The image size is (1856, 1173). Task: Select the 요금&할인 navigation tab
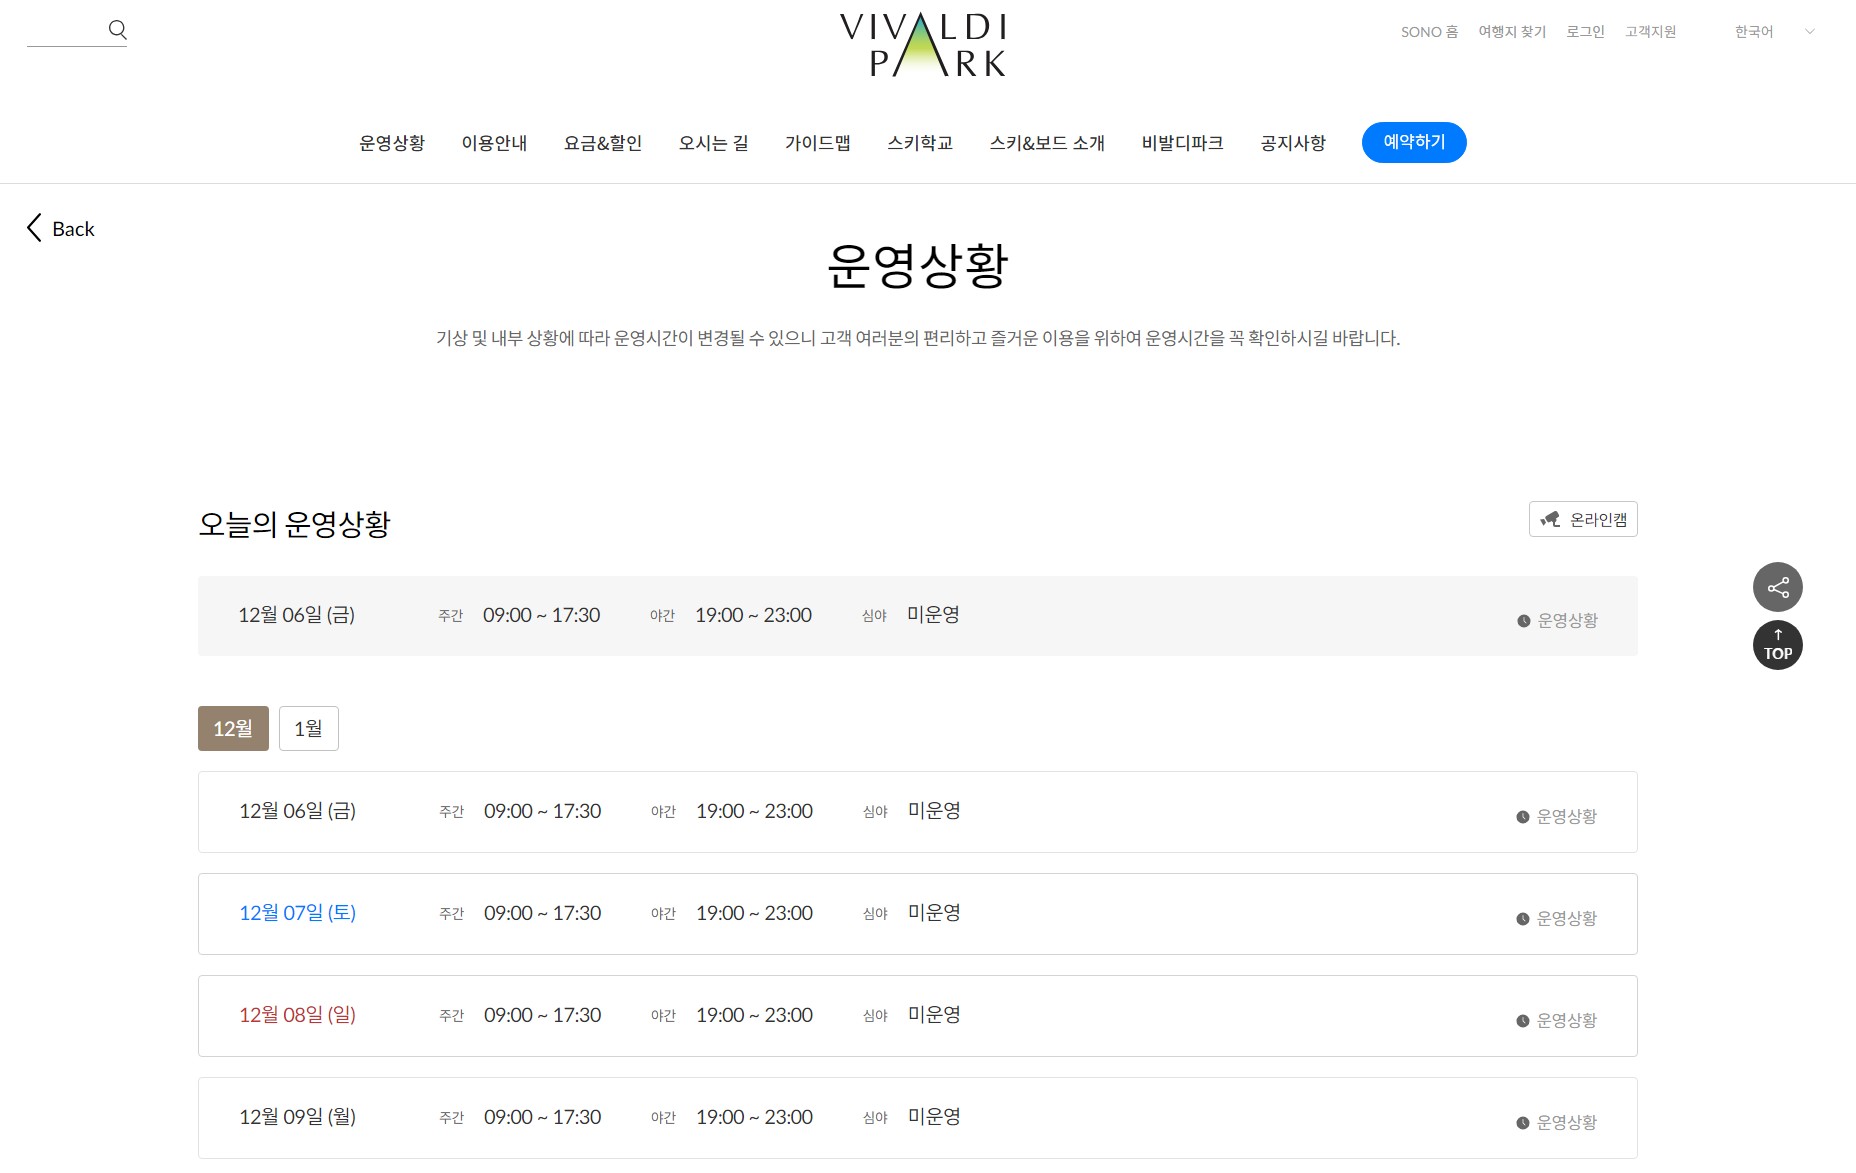click(x=603, y=142)
